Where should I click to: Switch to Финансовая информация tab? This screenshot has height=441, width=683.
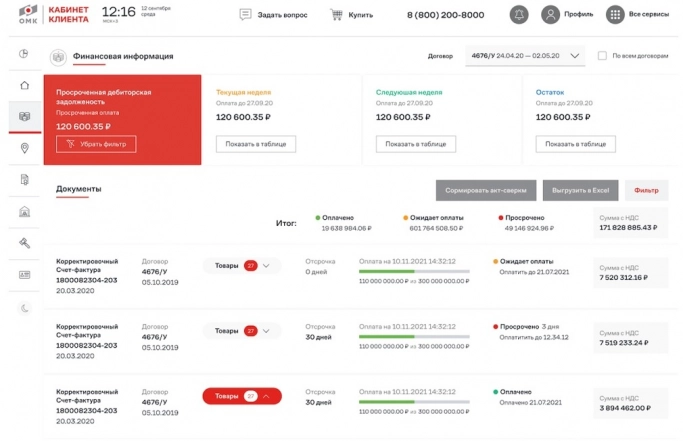[123, 56]
